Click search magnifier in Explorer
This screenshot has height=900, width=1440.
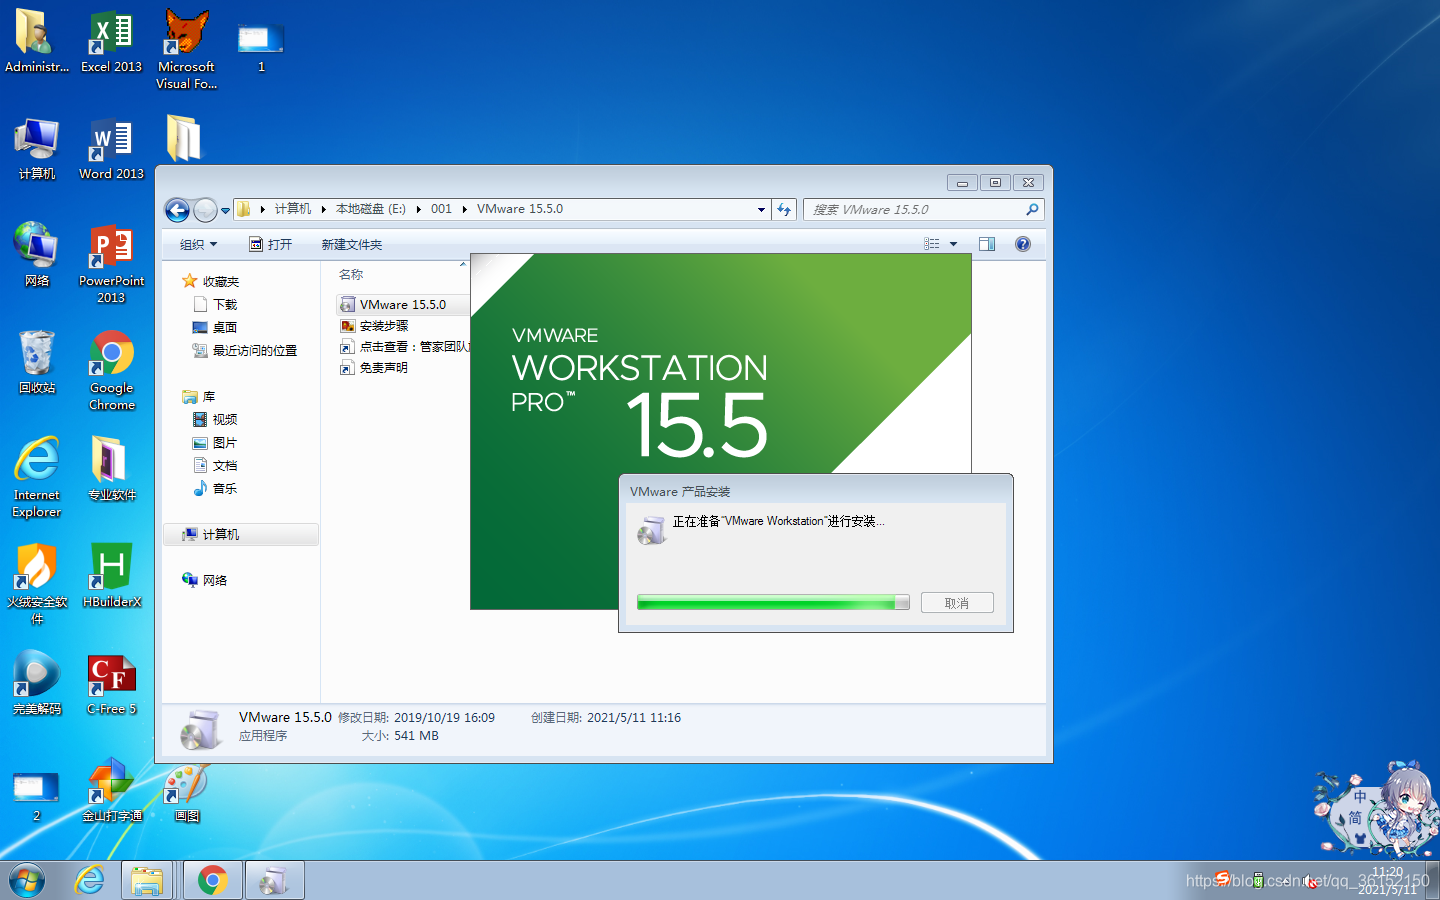click(x=1032, y=209)
